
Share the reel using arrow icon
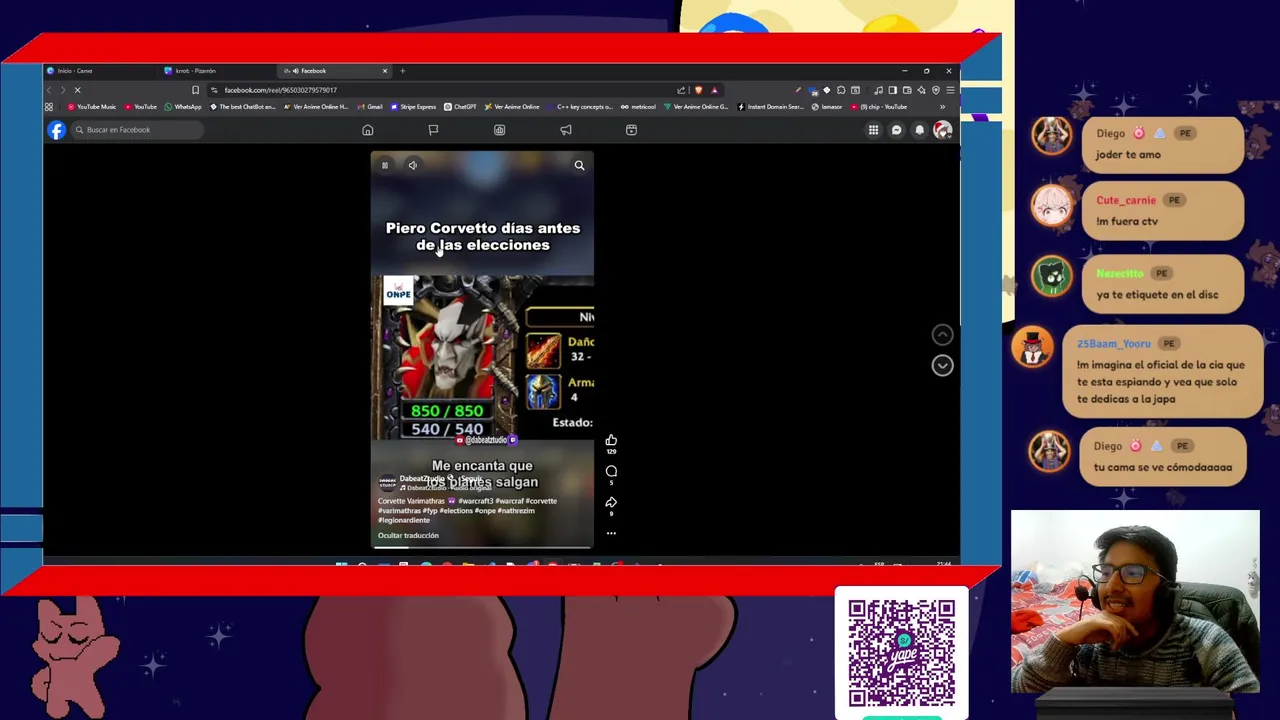tap(611, 502)
